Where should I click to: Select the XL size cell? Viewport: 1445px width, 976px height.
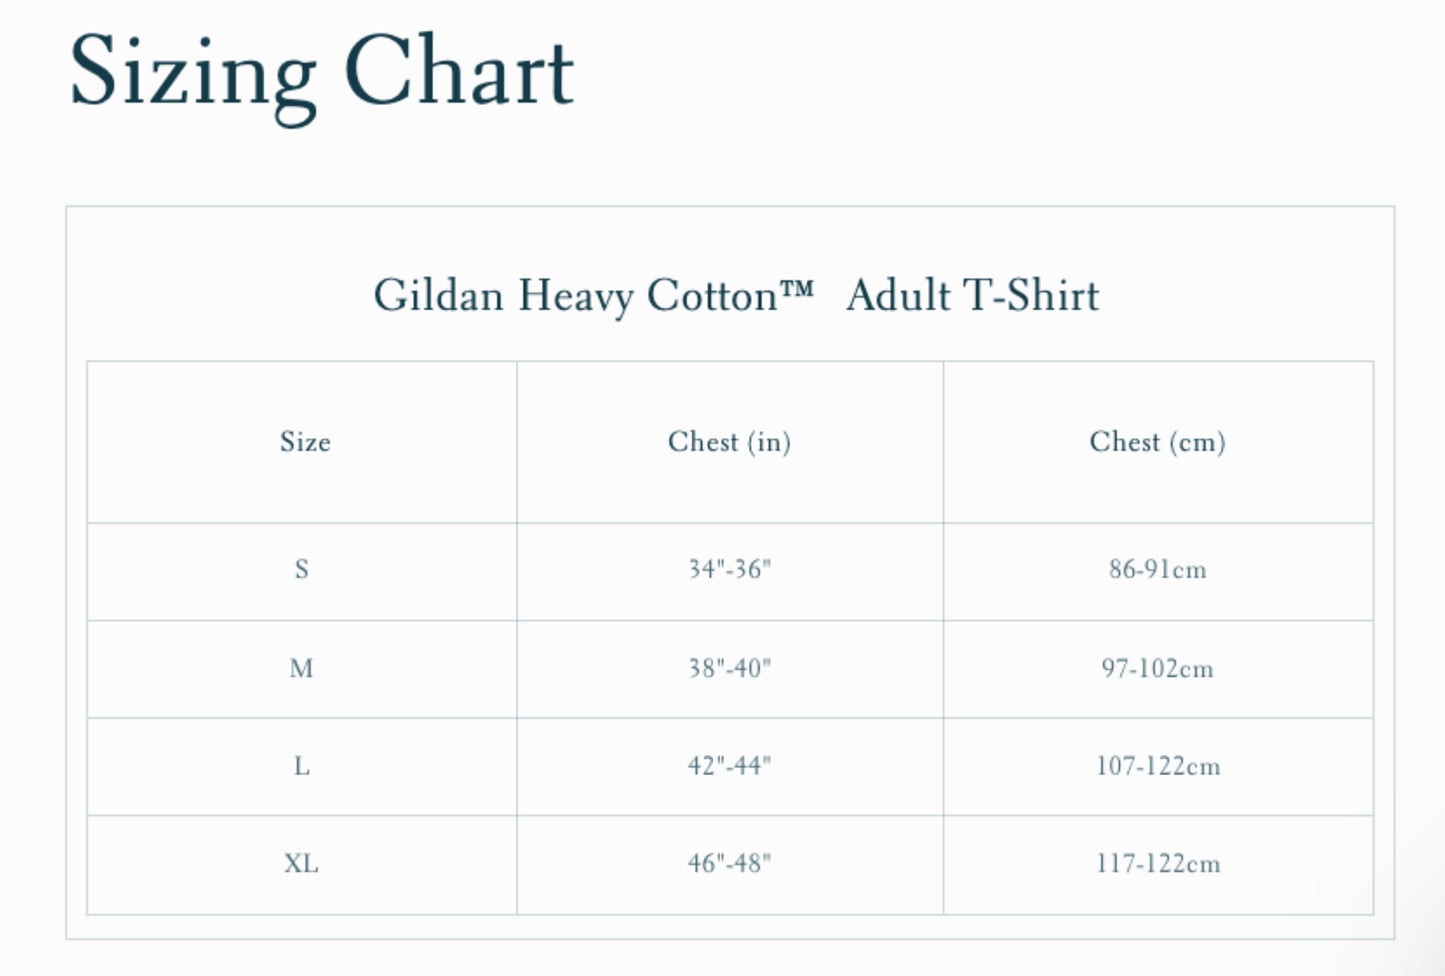301,864
